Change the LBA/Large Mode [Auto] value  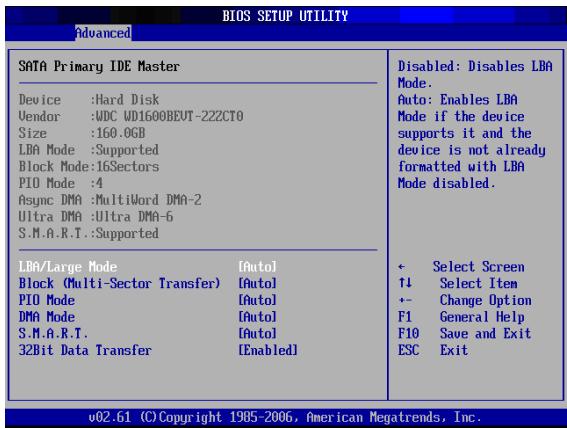pyautogui.click(x=257, y=267)
